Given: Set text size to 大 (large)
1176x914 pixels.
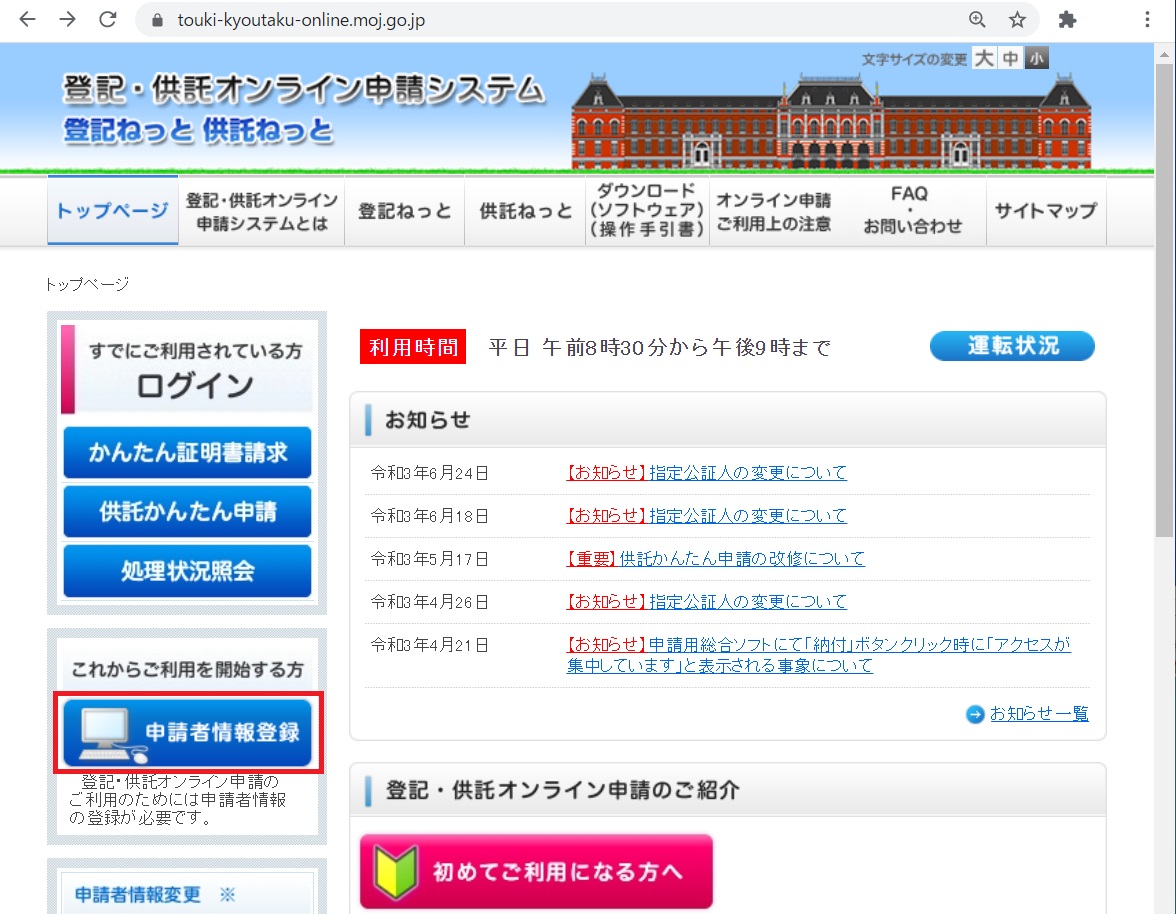Looking at the screenshot, I should click(x=984, y=59).
